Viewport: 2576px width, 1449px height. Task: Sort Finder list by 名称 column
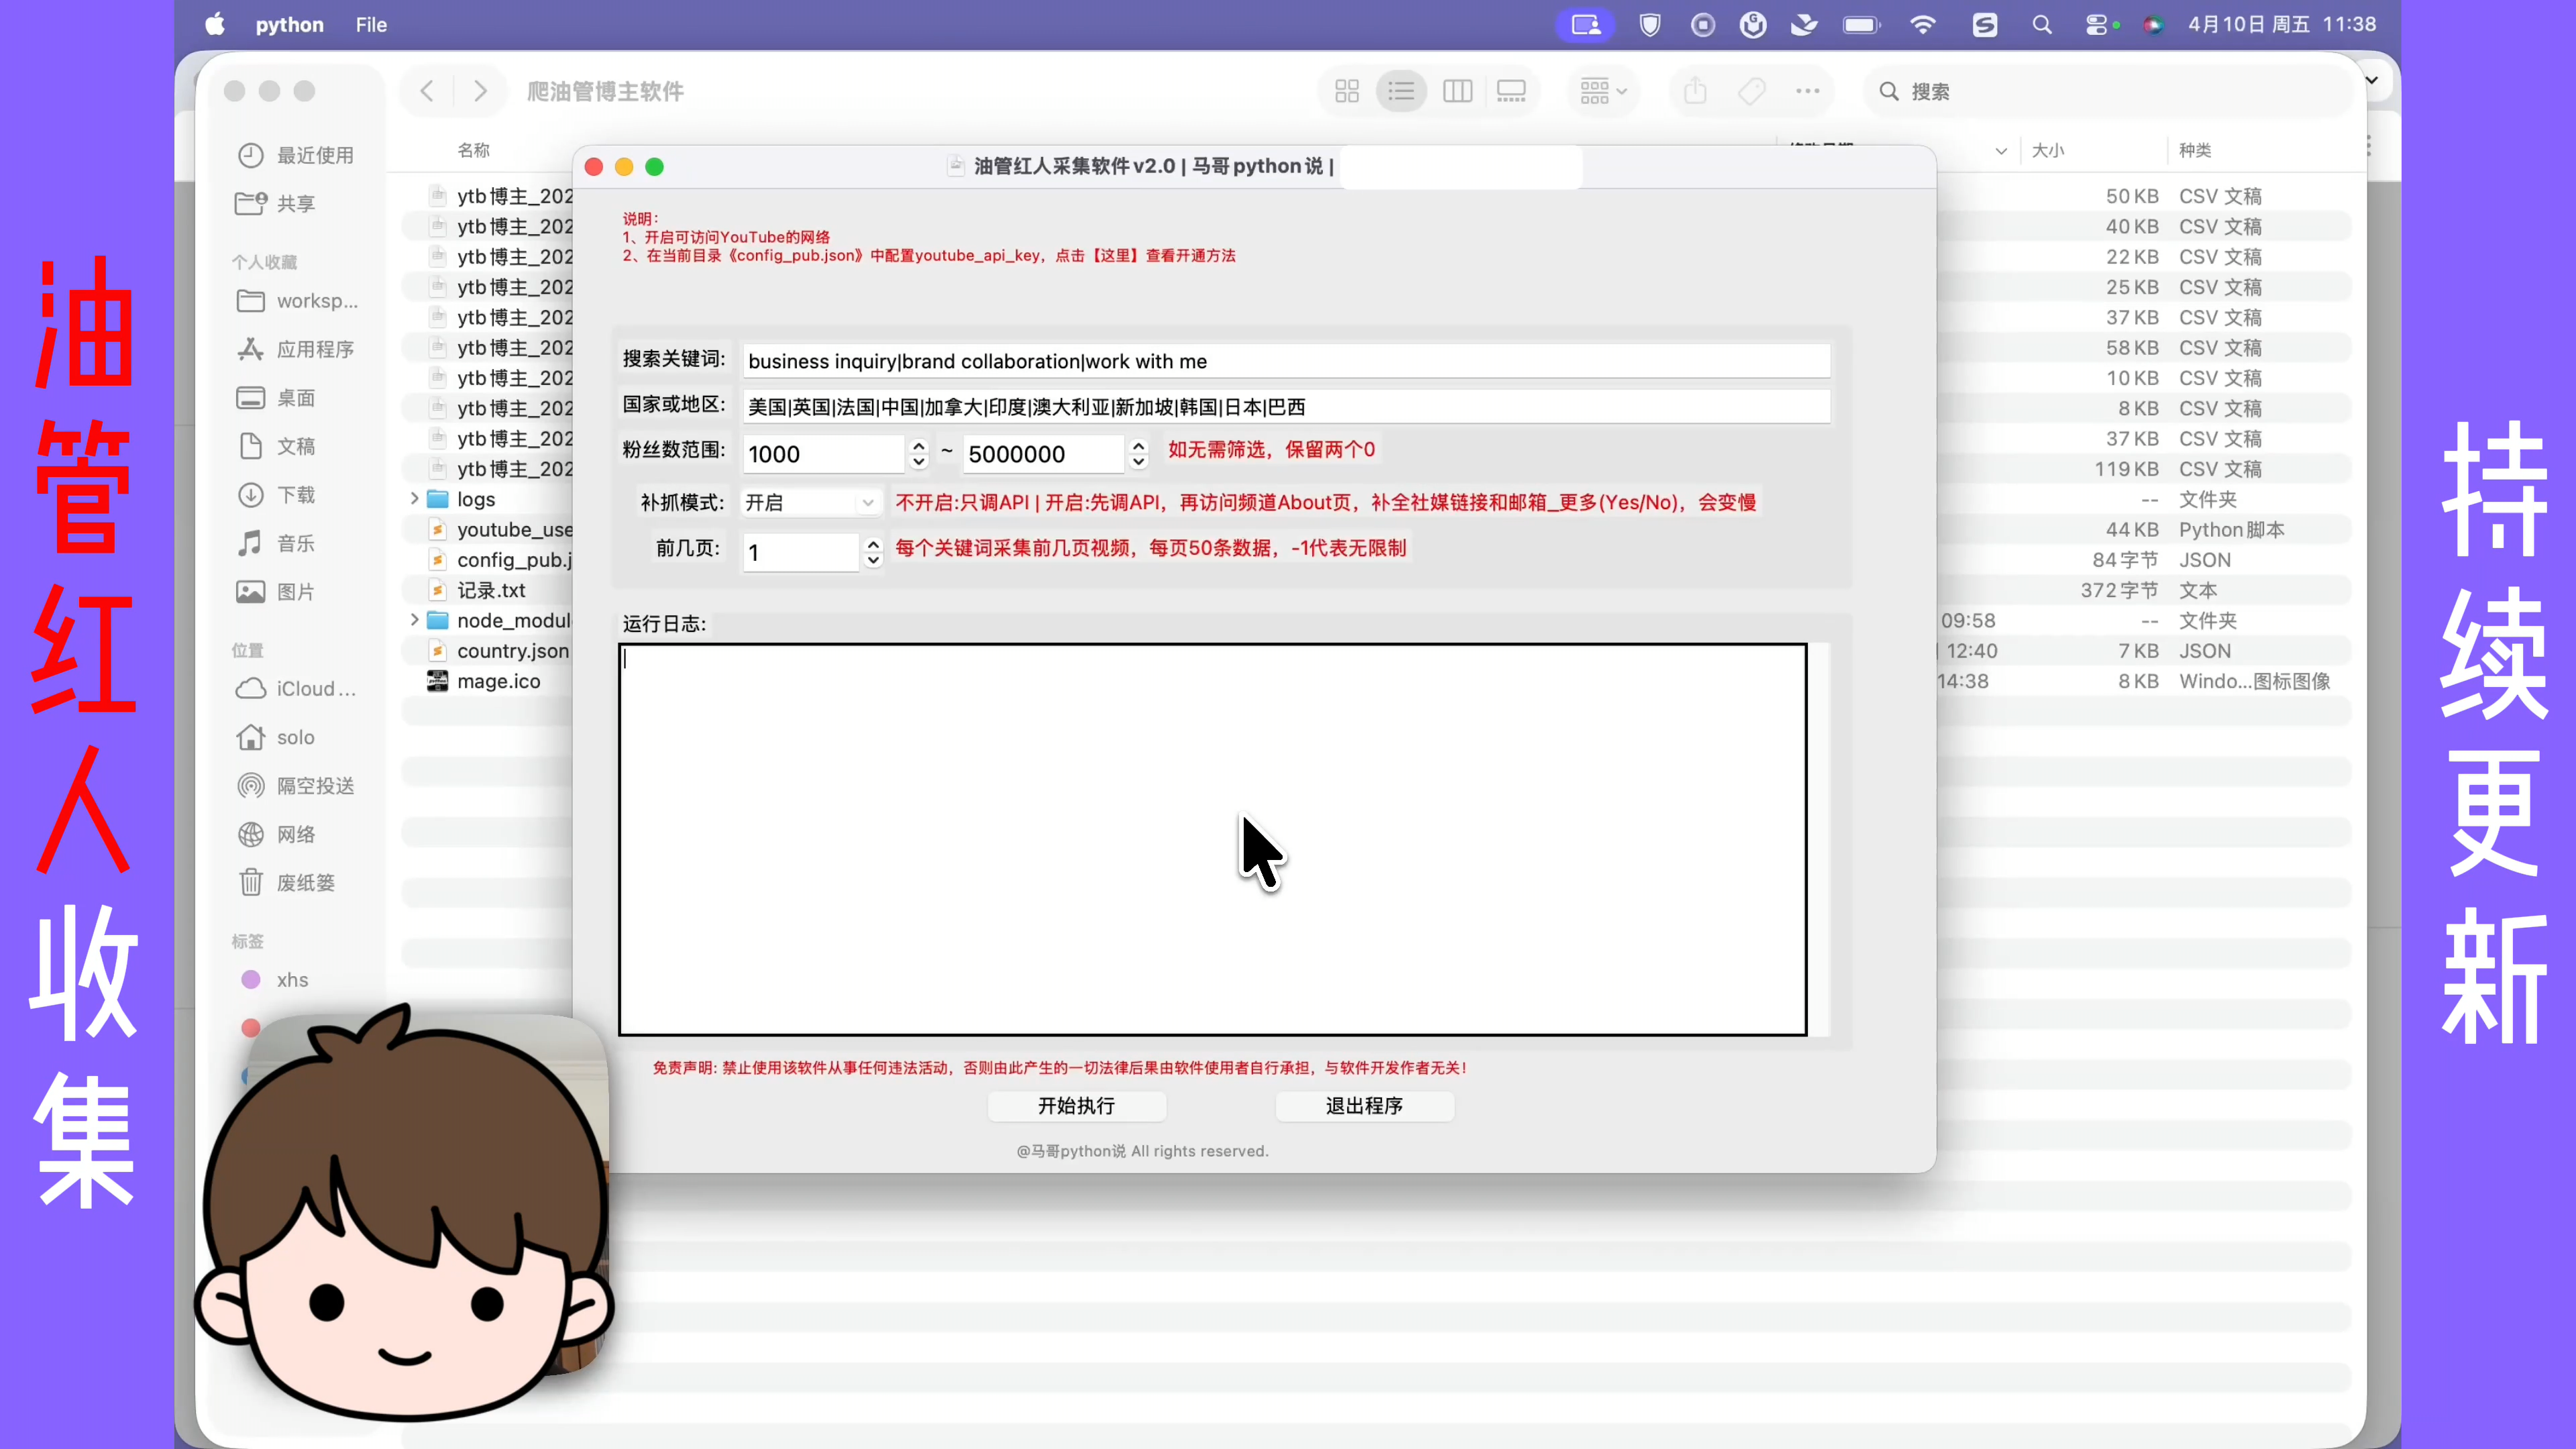tap(474, 150)
